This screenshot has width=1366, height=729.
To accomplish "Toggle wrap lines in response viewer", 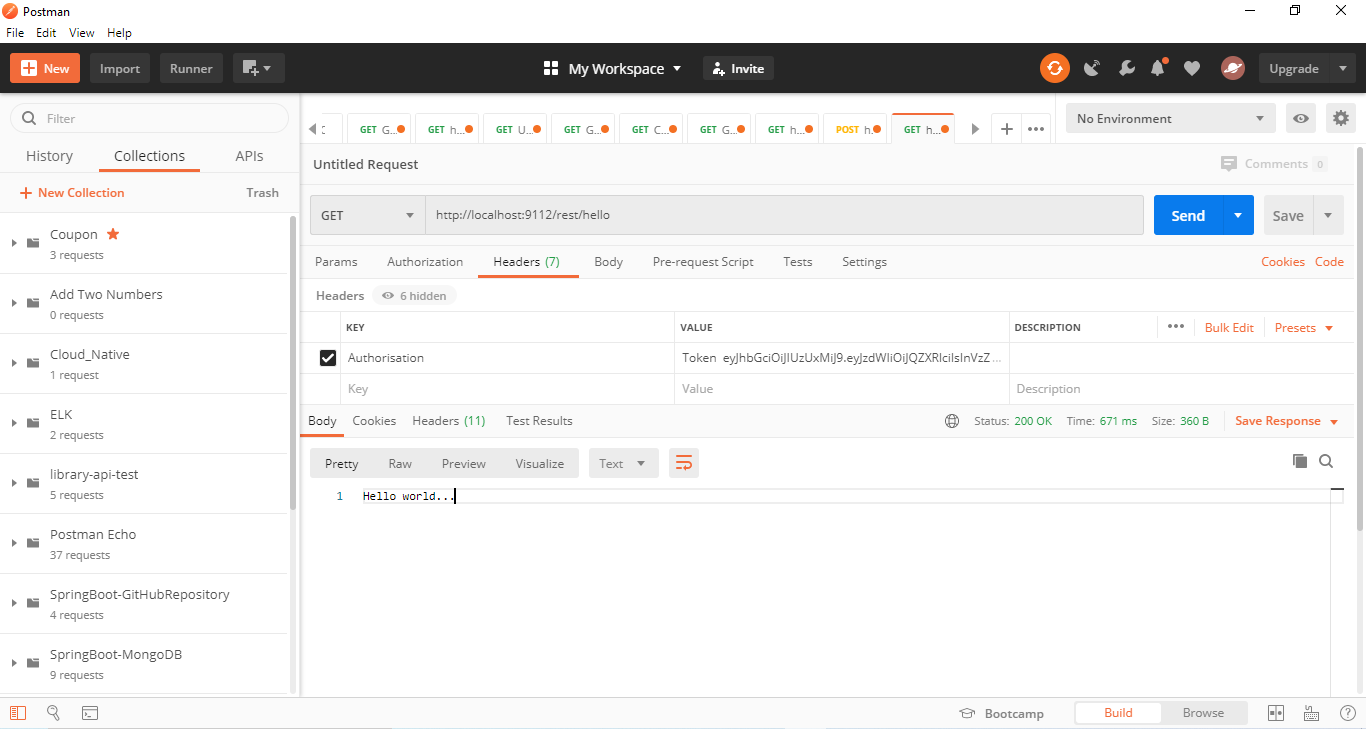I will tap(684, 462).
